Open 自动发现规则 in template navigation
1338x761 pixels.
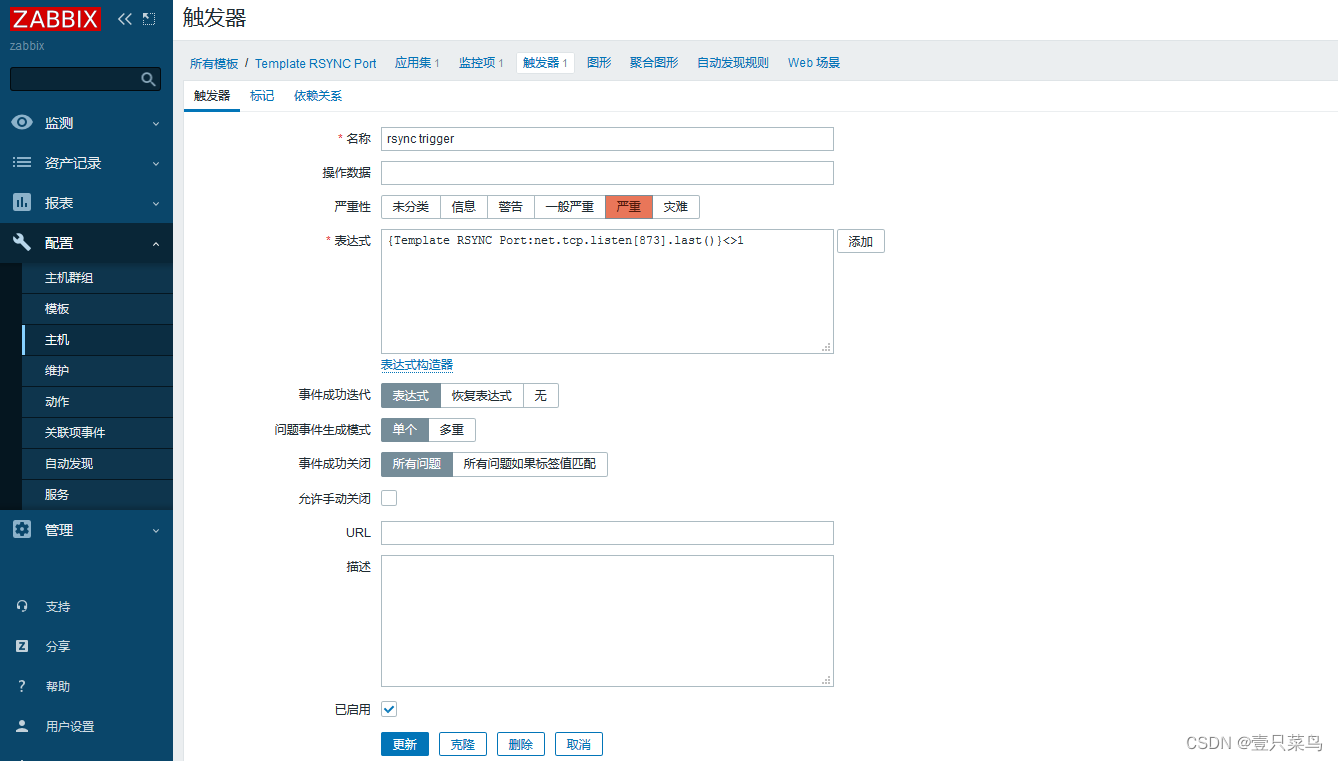click(x=733, y=62)
